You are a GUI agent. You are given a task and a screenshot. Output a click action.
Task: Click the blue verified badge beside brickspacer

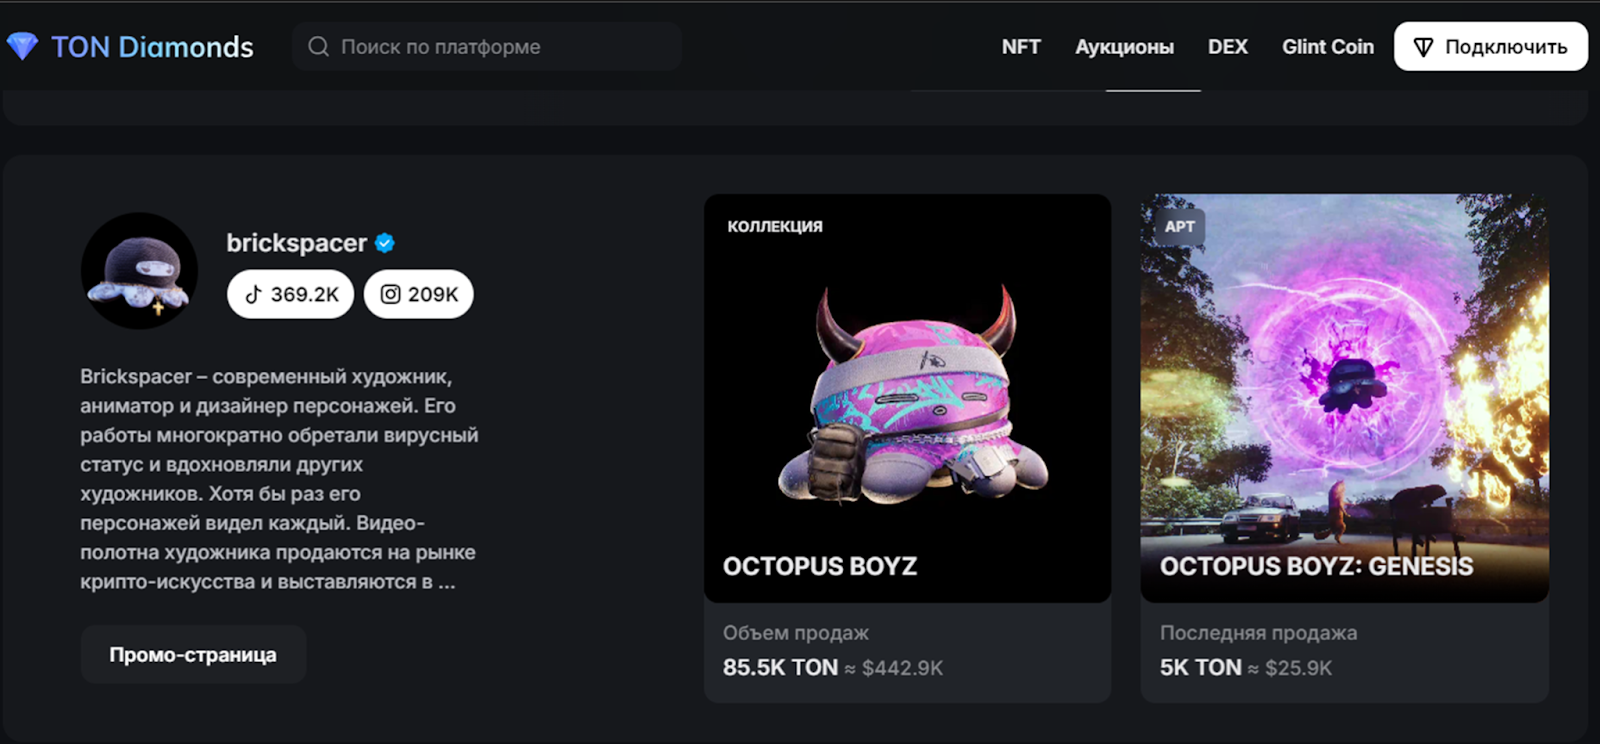pyautogui.click(x=385, y=243)
